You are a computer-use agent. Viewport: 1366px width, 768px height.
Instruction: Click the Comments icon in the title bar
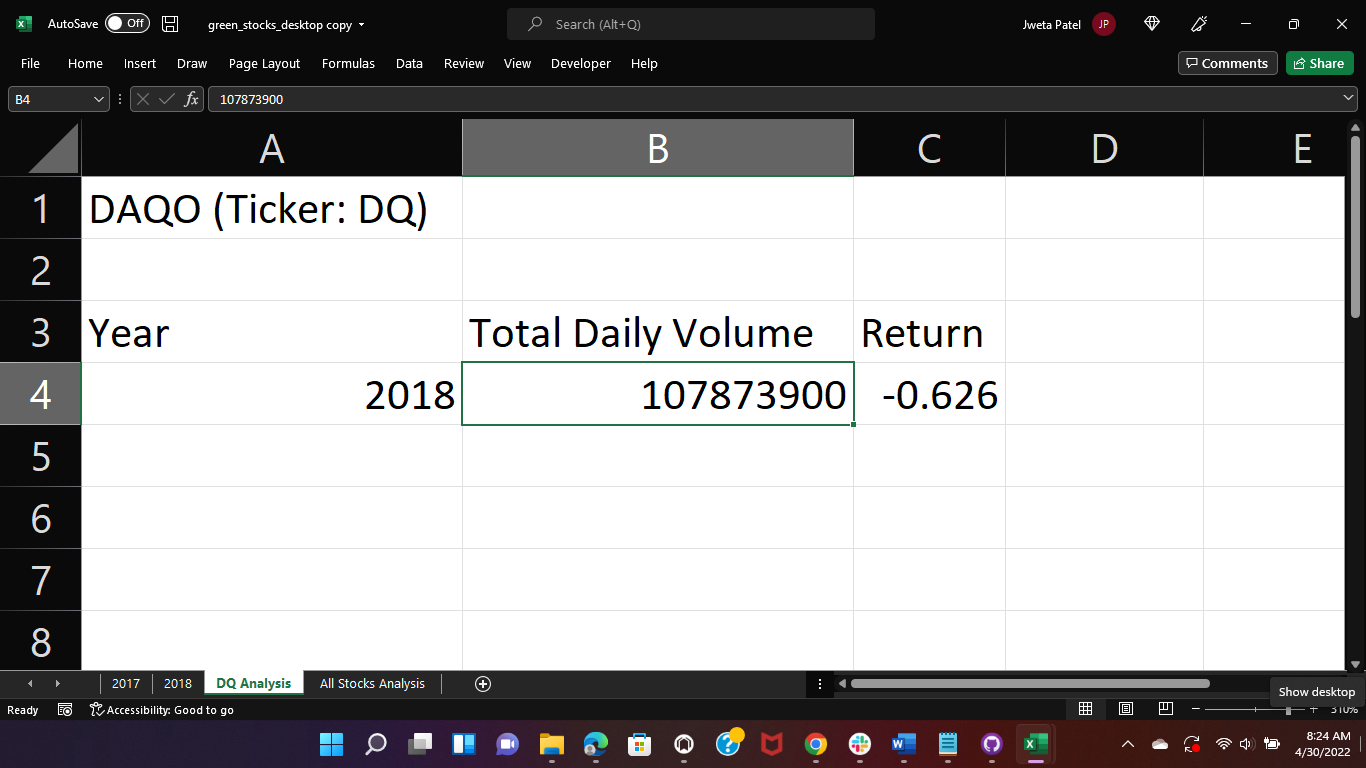tap(1227, 62)
